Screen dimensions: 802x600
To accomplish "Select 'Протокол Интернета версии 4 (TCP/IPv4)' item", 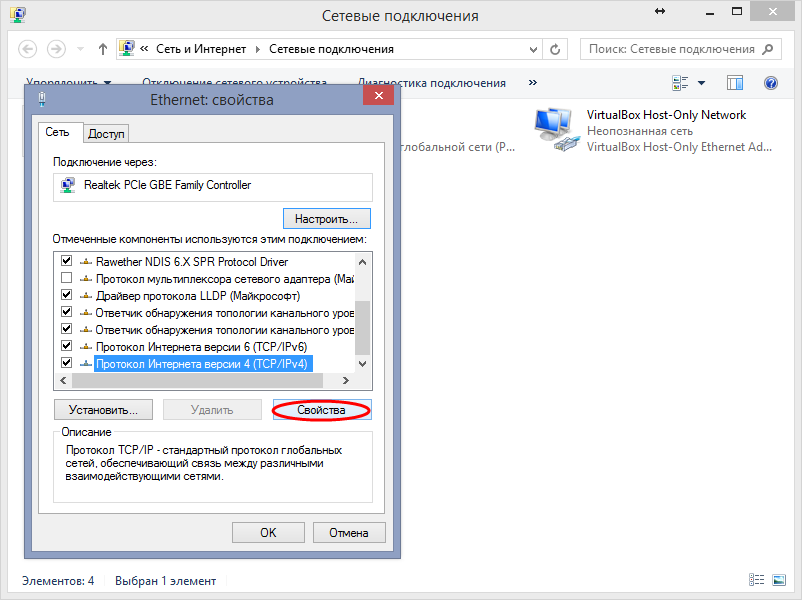I will click(202, 364).
